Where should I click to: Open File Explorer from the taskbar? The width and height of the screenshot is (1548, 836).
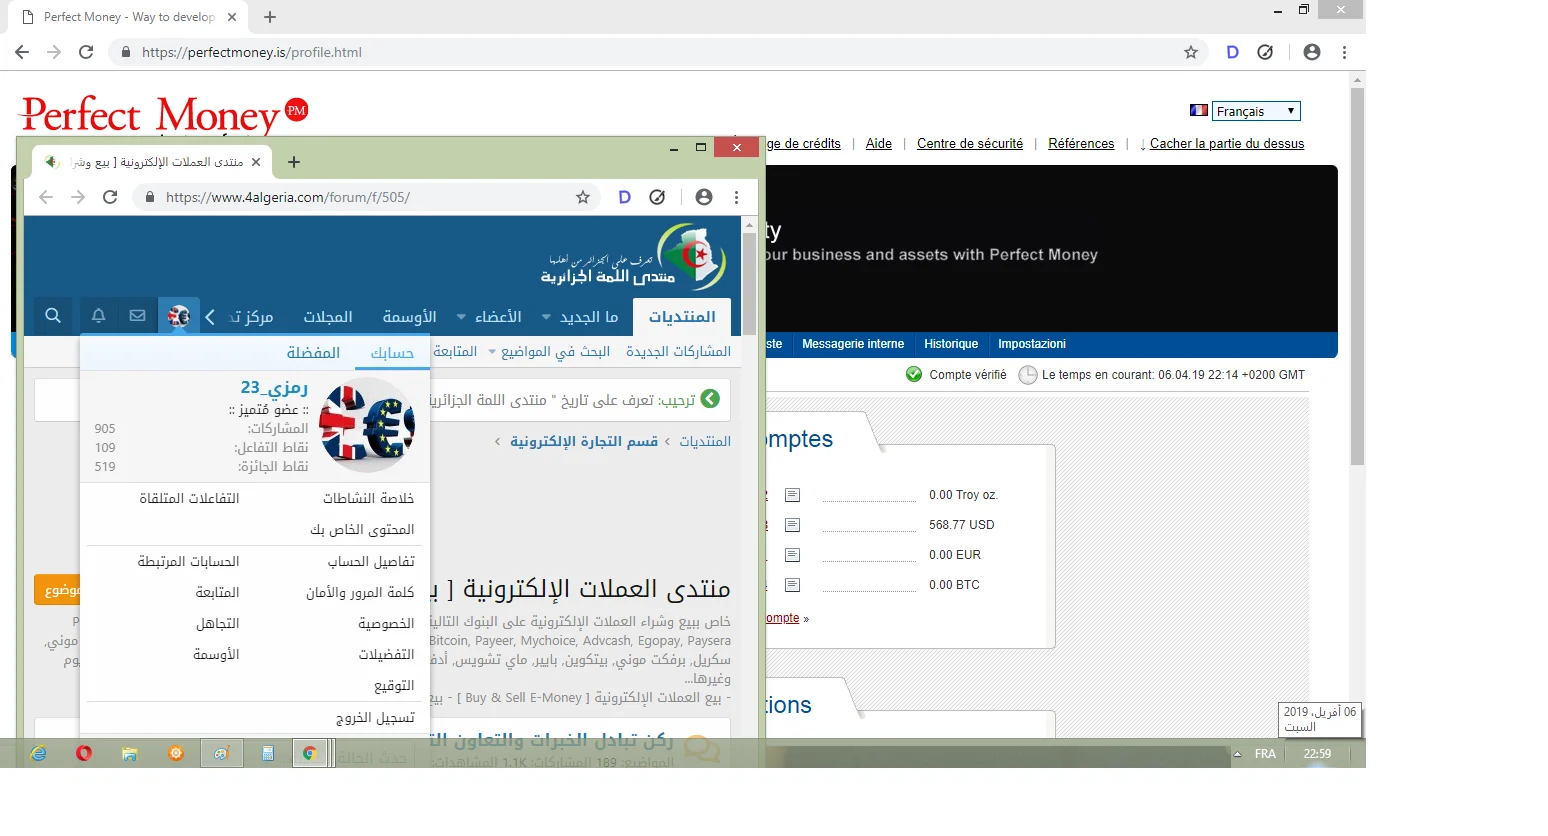click(129, 753)
